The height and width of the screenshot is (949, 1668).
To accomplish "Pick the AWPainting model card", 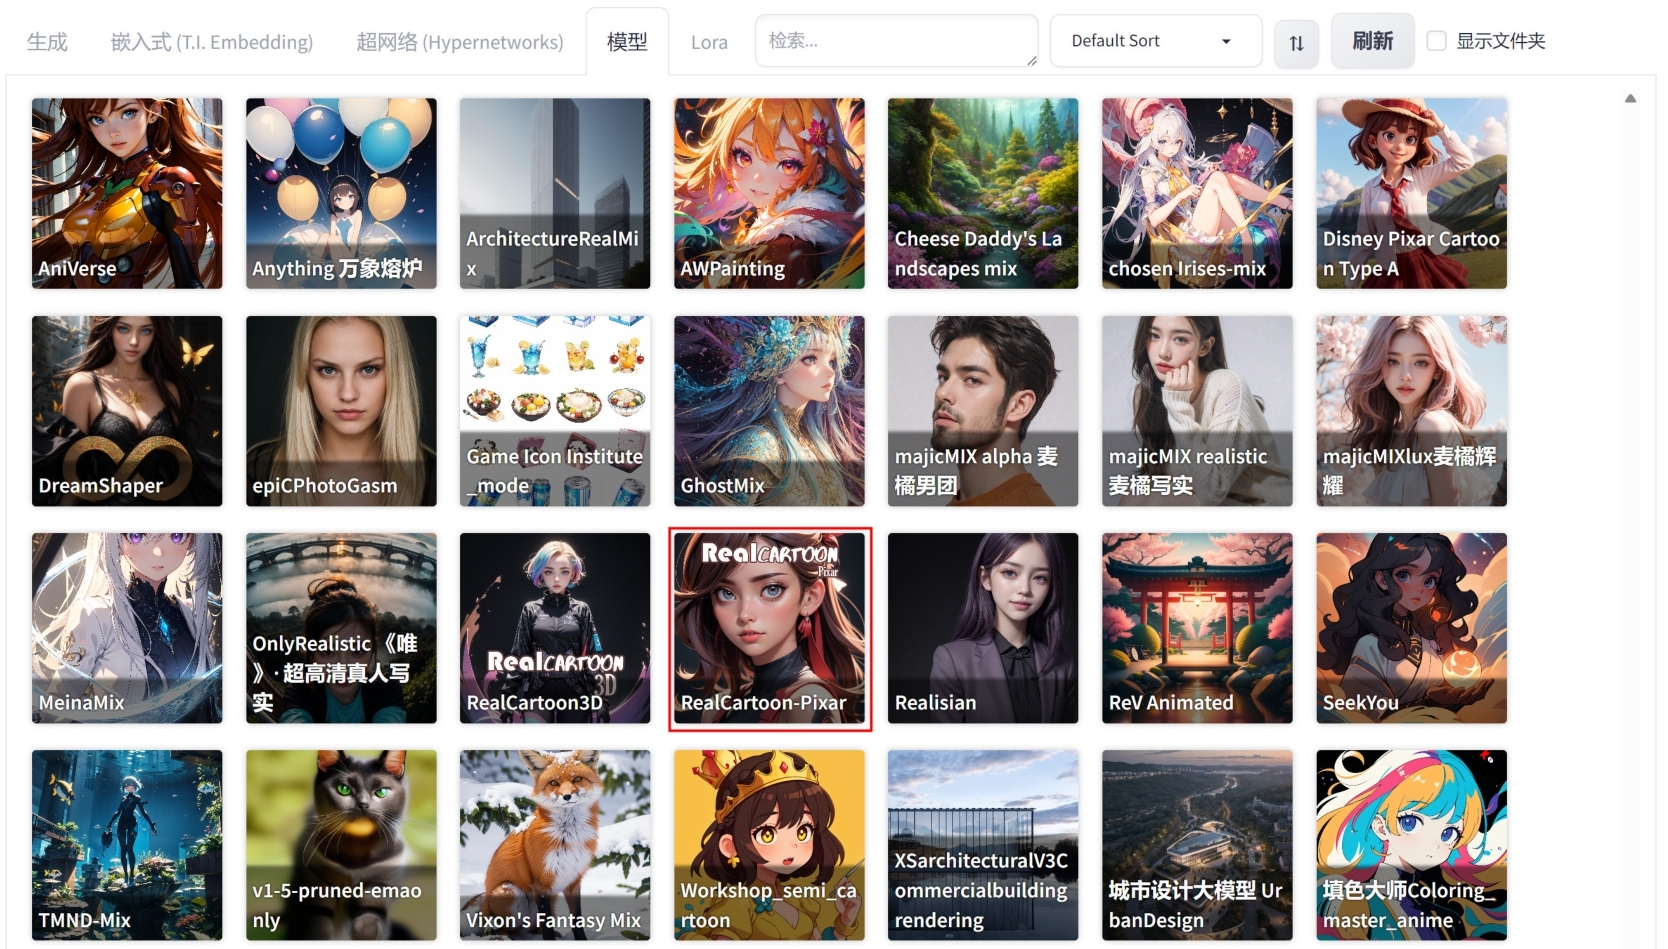I will [769, 193].
